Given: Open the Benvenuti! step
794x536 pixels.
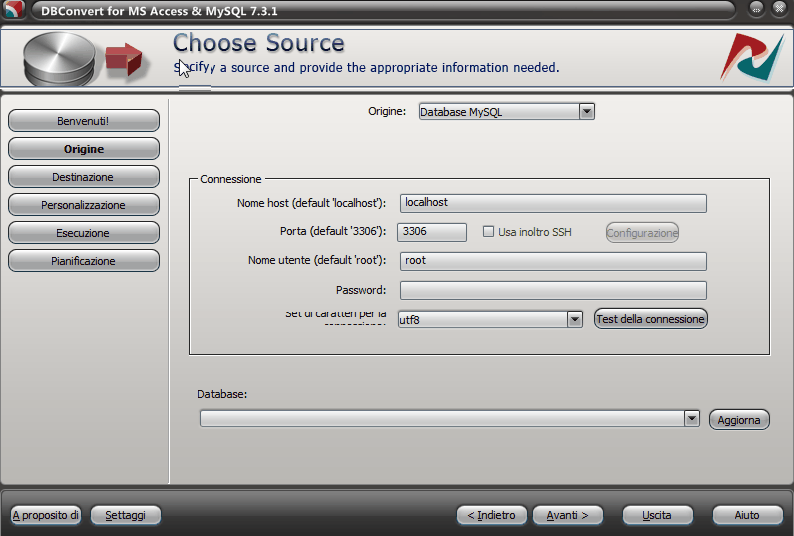Looking at the screenshot, I should tap(84, 121).
